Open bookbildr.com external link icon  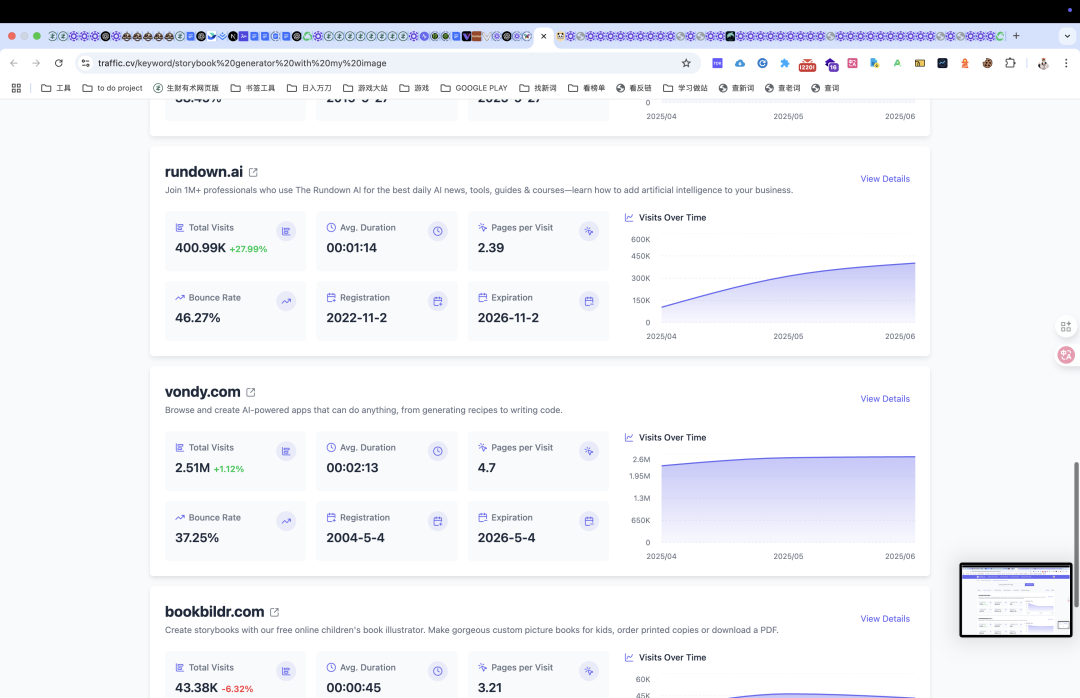click(x=274, y=612)
